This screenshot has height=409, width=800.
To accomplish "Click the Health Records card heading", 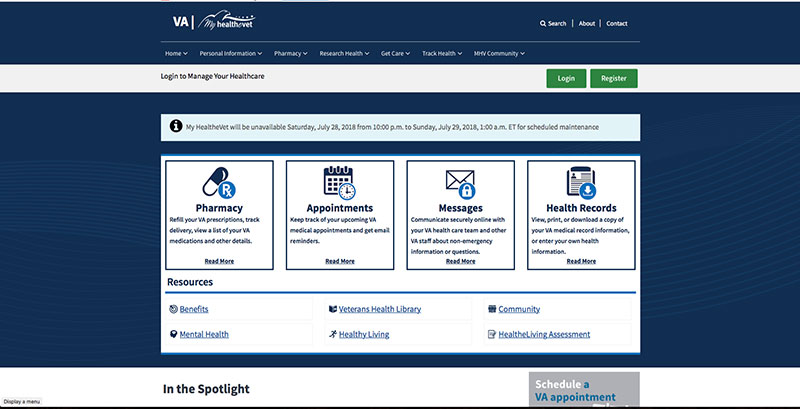I will (x=581, y=208).
